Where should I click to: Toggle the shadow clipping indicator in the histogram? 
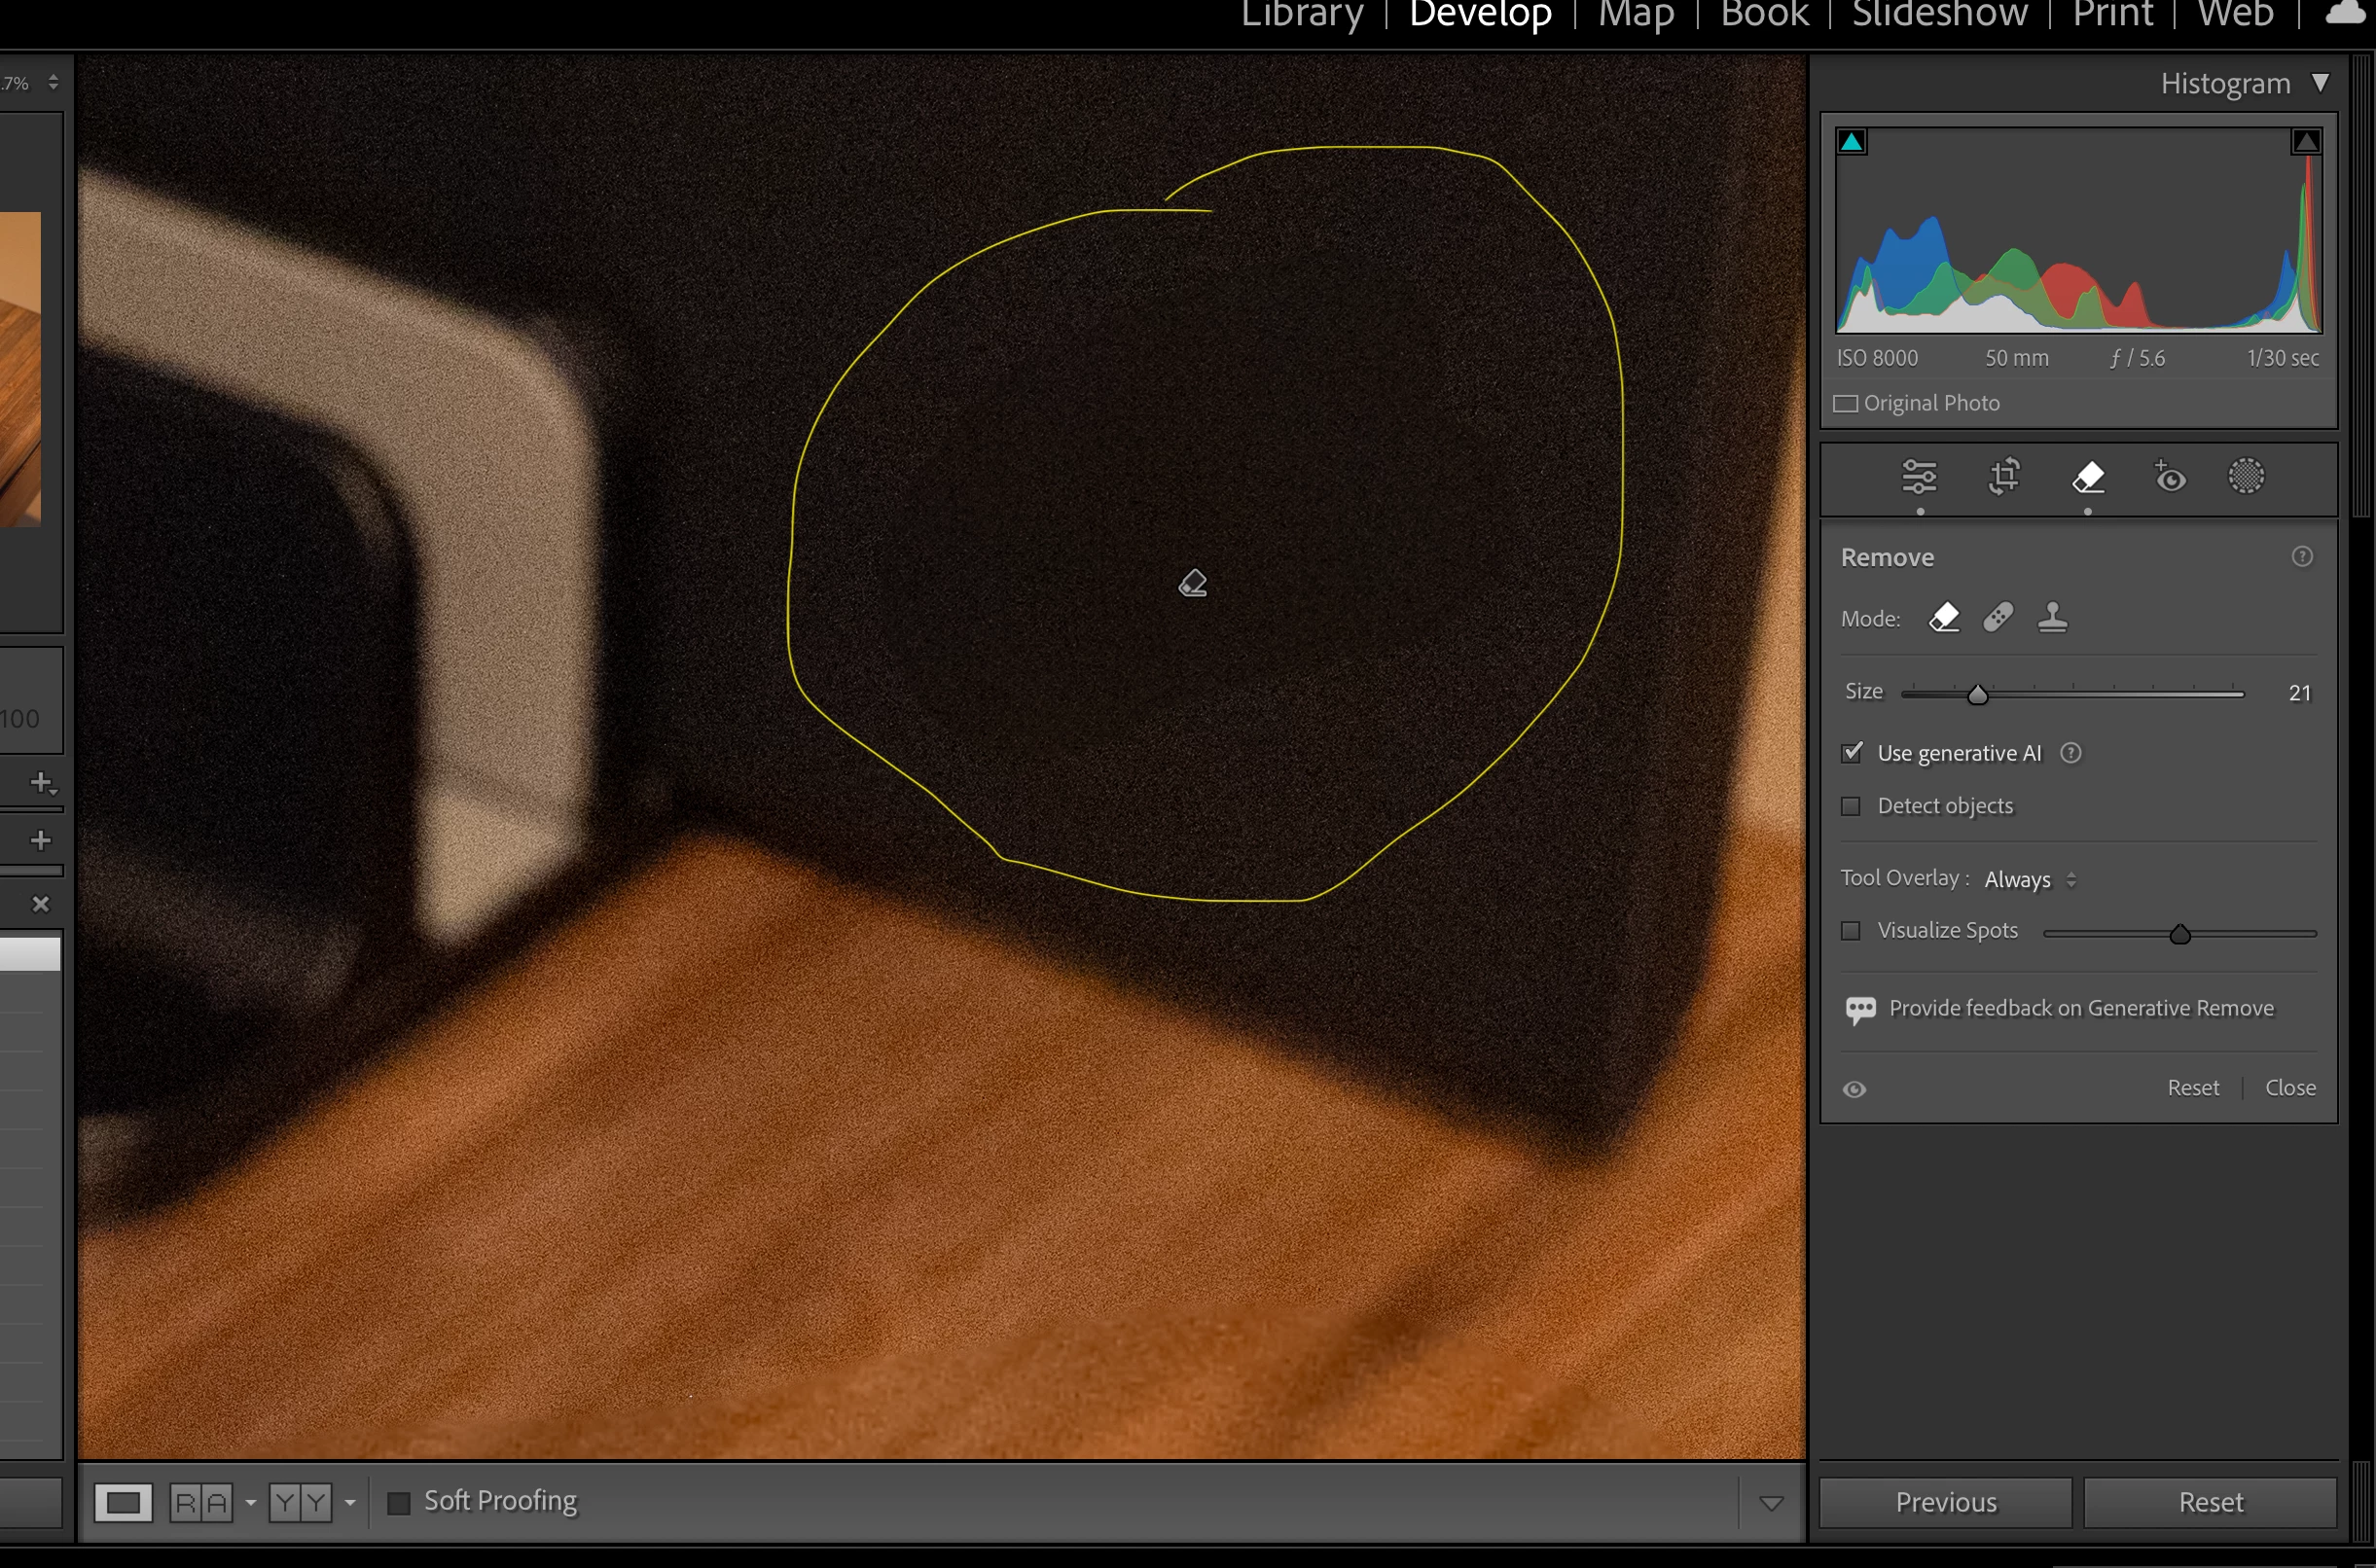coord(1851,142)
